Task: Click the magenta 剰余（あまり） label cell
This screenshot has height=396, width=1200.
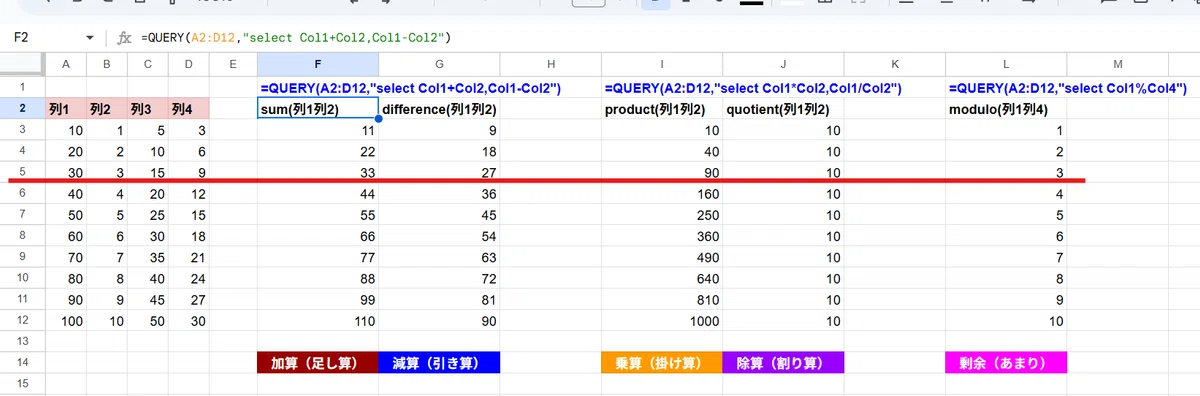Action: coord(1006,362)
